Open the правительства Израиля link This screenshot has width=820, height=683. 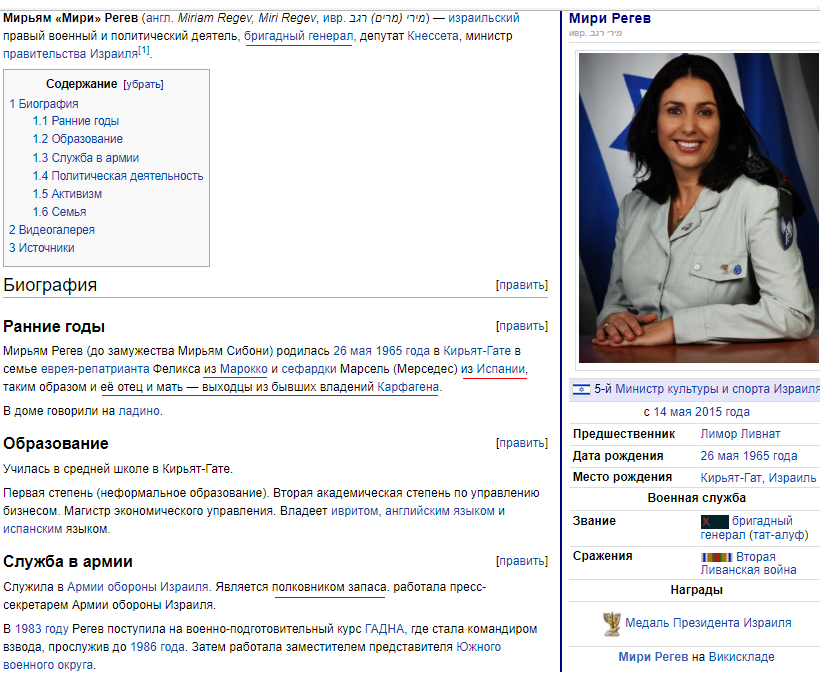[x=70, y=54]
